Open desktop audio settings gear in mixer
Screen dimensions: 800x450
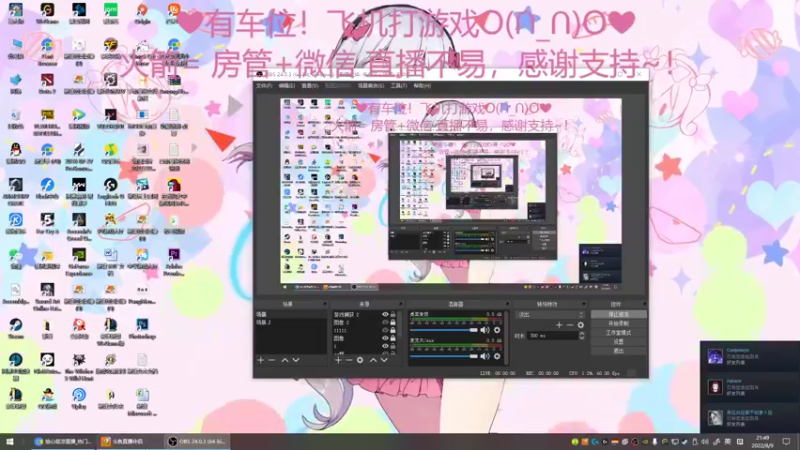tap(497, 330)
